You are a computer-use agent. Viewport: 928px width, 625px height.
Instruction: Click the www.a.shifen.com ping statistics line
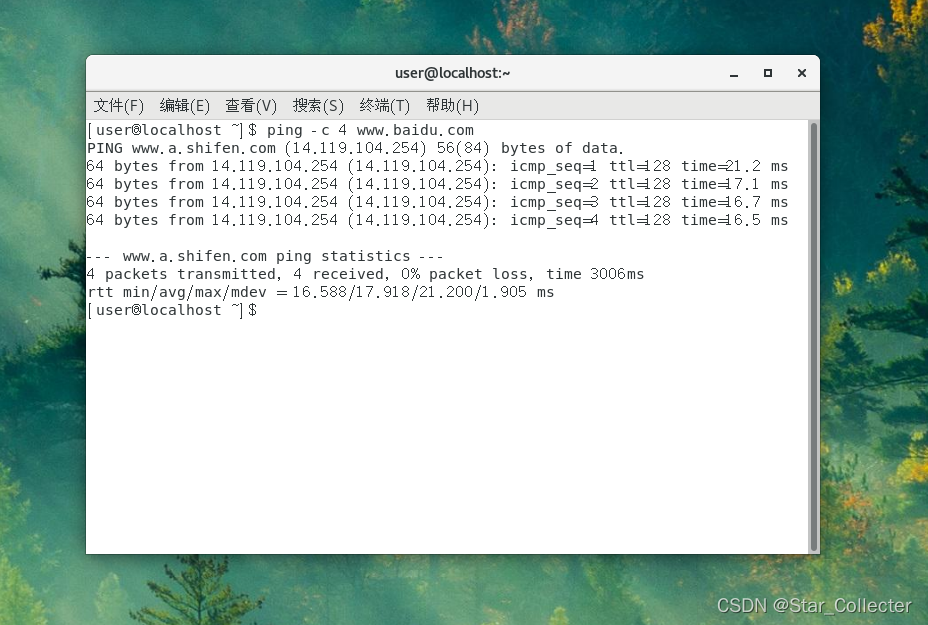(x=265, y=256)
